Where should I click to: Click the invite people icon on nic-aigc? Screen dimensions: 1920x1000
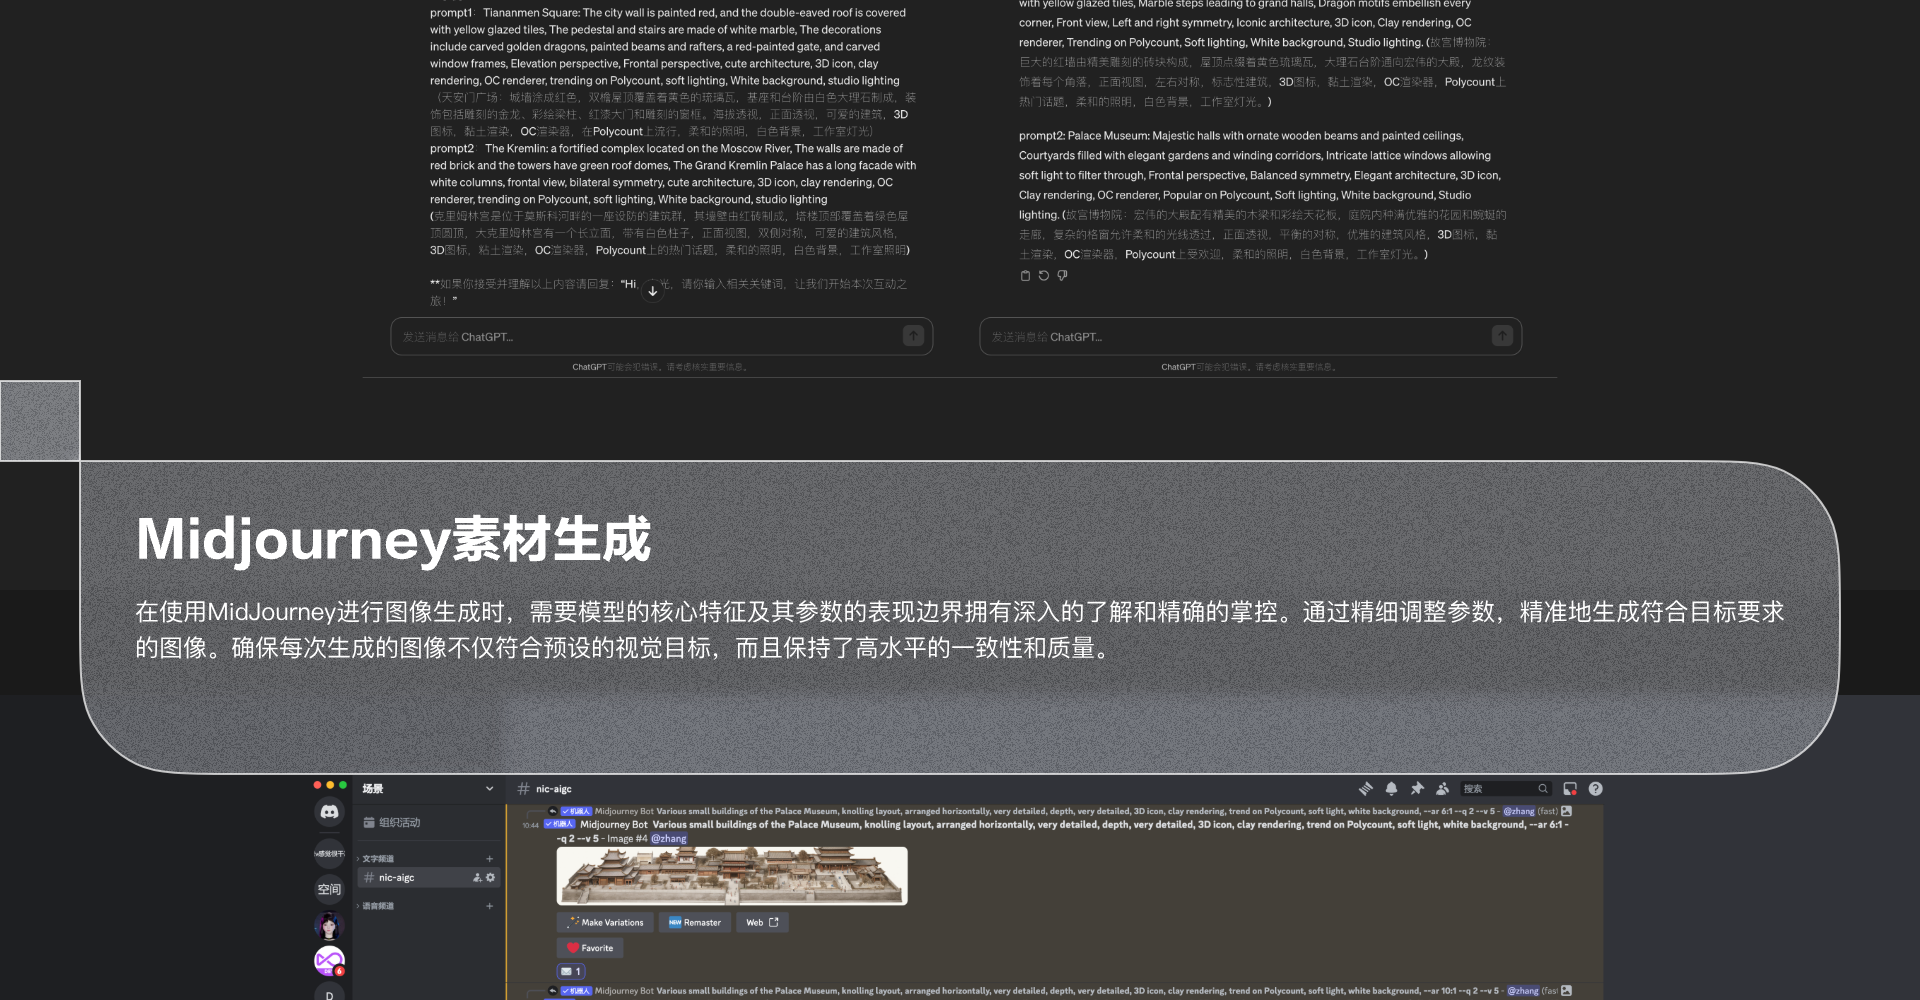[477, 877]
